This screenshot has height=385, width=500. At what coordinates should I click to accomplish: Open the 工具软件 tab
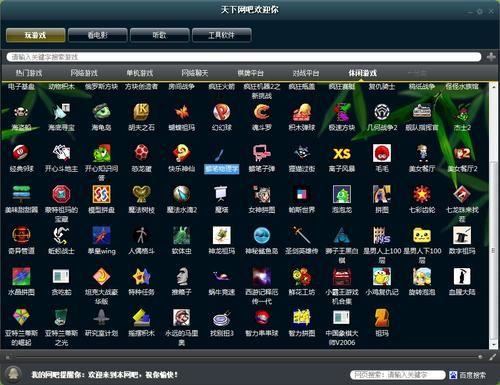[x=221, y=35]
